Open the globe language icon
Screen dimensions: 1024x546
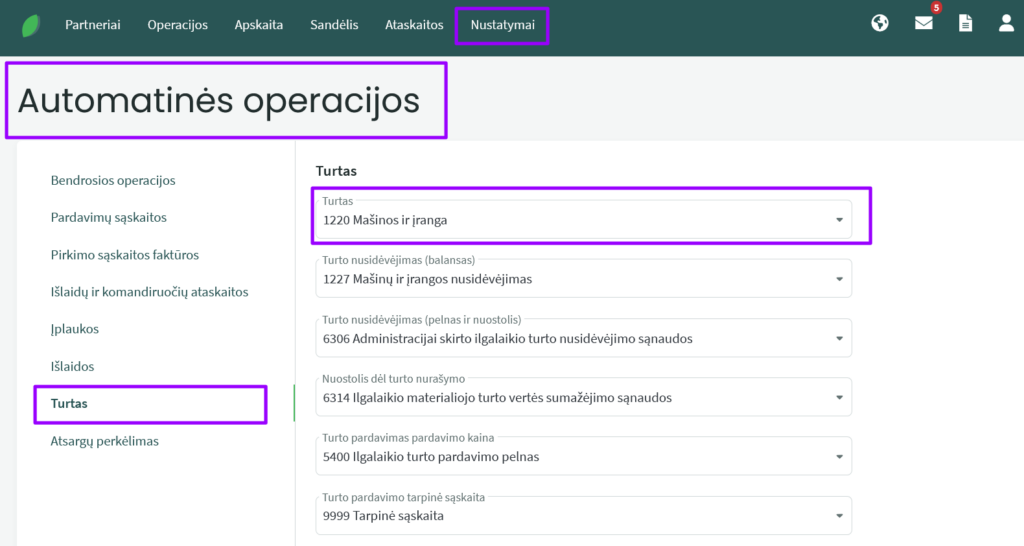[x=880, y=24]
